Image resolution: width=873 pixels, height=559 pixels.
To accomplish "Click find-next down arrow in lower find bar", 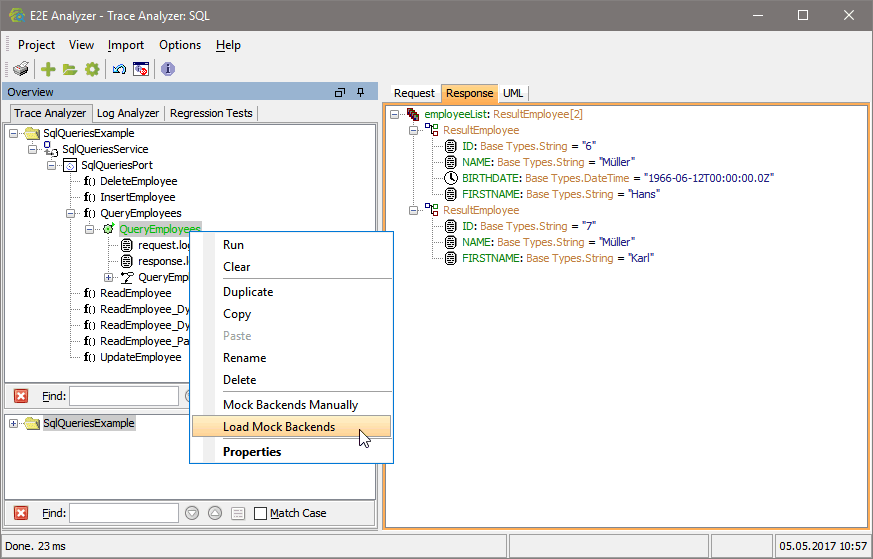I will pos(192,513).
